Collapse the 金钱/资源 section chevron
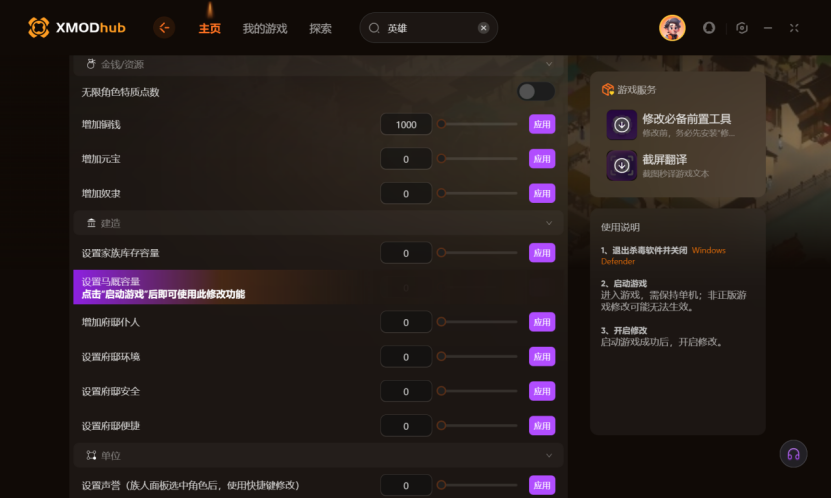The width and height of the screenshot is (831, 498). pyautogui.click(x=549, y=64)
